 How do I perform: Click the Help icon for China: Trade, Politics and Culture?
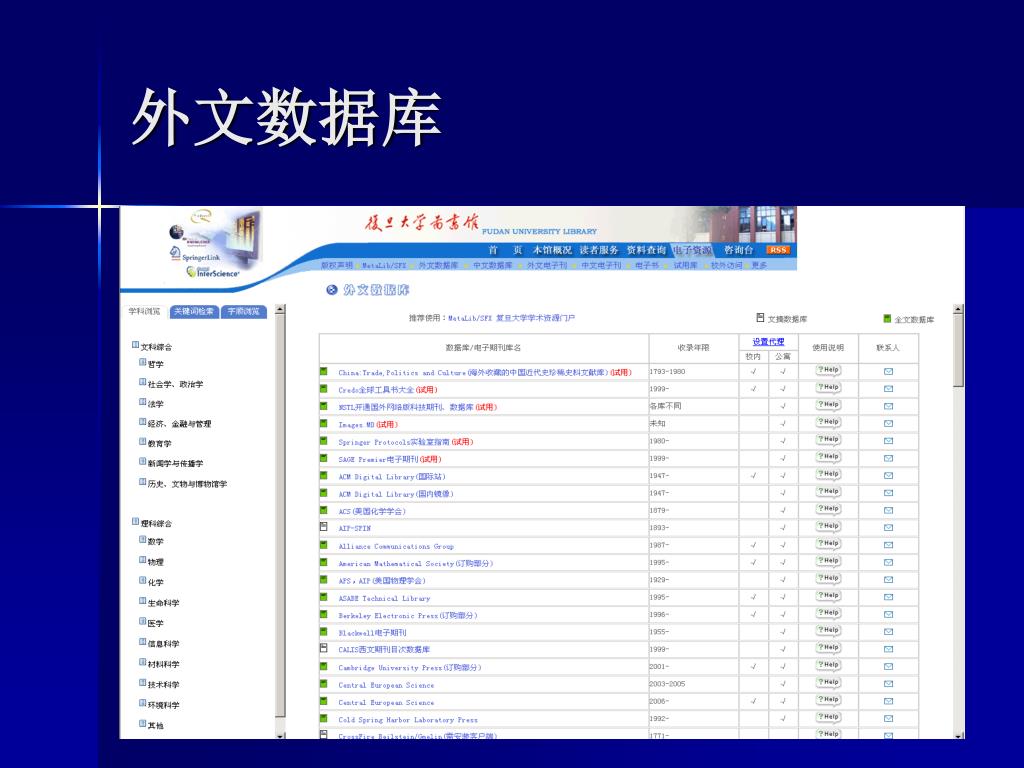(x=828, y=370)
